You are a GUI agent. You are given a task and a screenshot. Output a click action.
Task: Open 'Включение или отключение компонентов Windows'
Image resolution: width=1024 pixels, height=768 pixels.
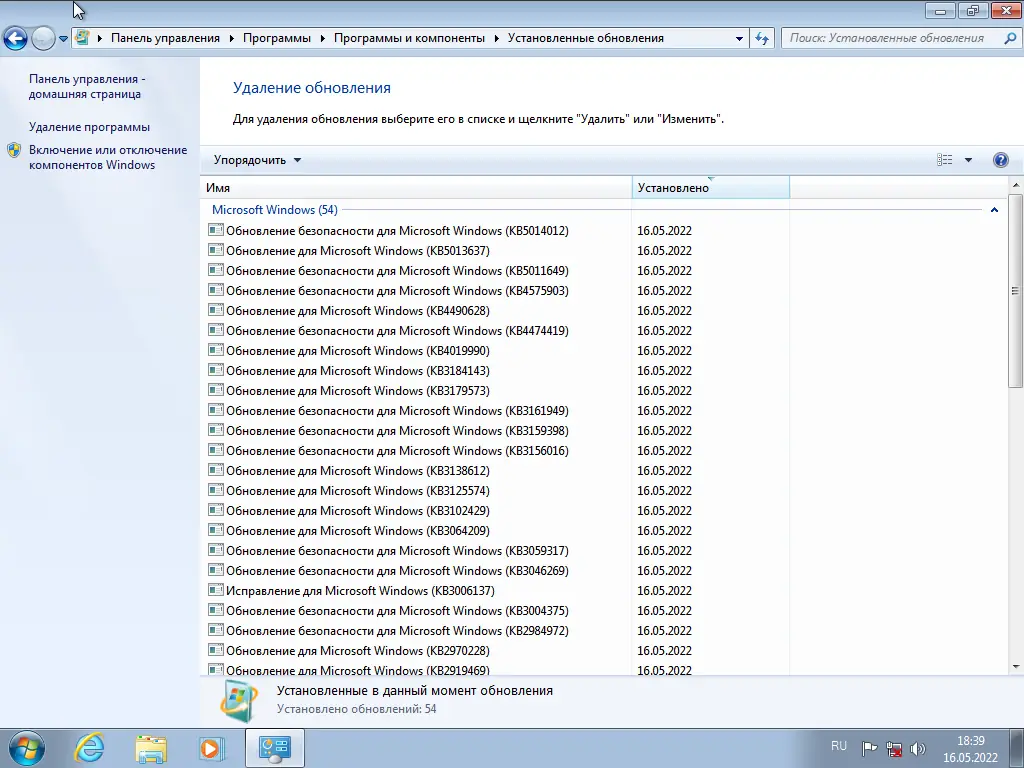click(108, 157)
